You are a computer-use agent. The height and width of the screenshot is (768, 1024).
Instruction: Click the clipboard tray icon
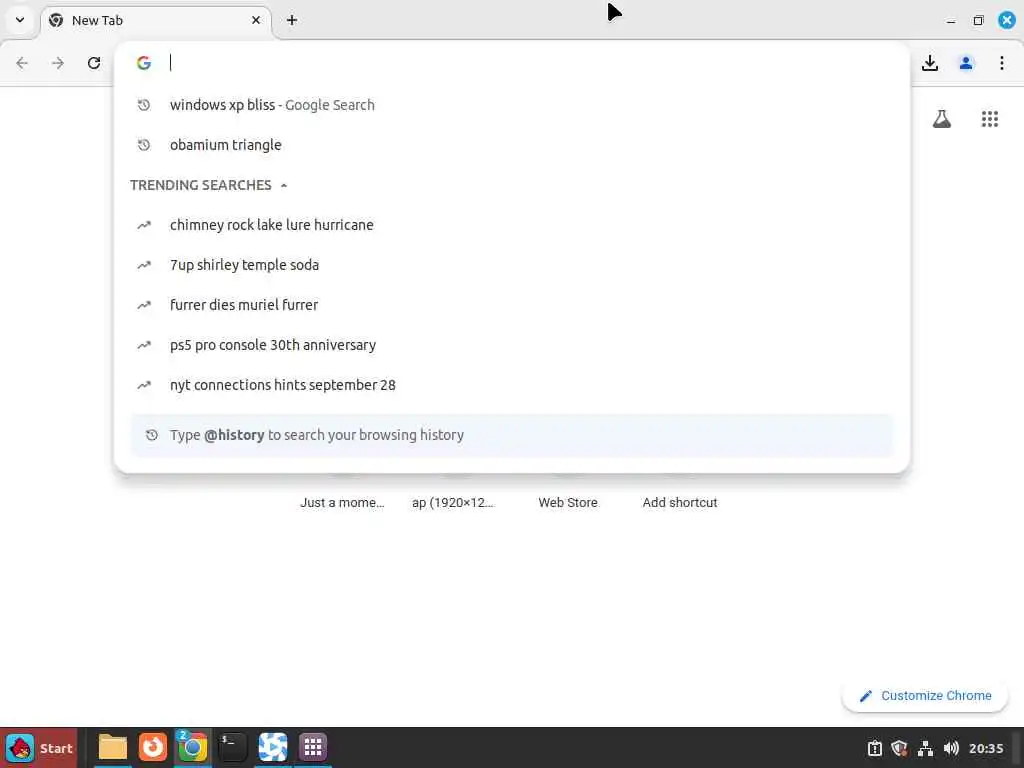coord(874,748)
